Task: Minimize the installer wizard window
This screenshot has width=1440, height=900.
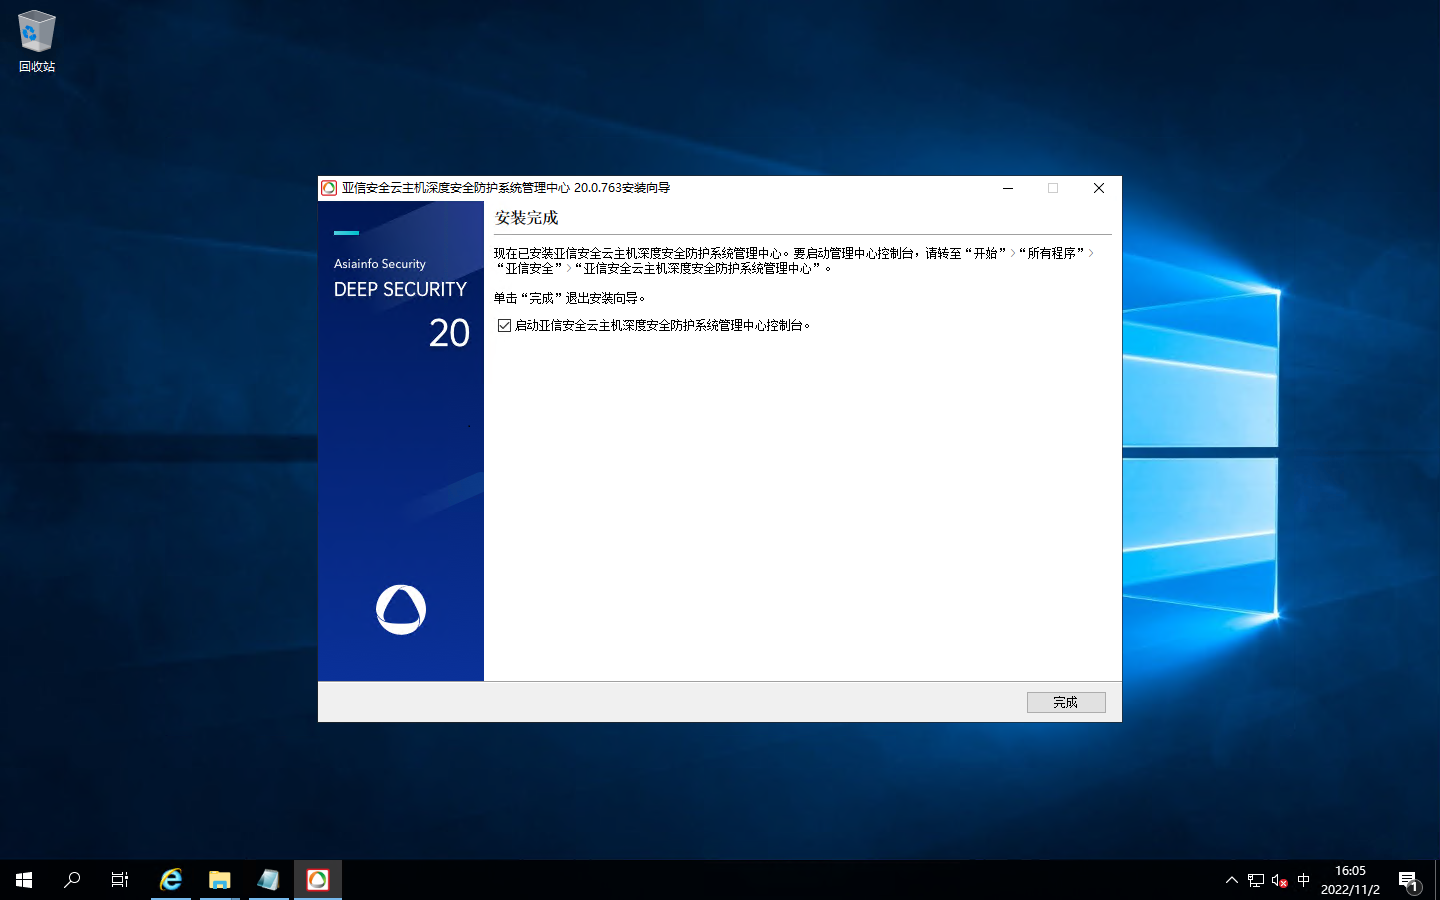Action: [x=1008, y=188]
